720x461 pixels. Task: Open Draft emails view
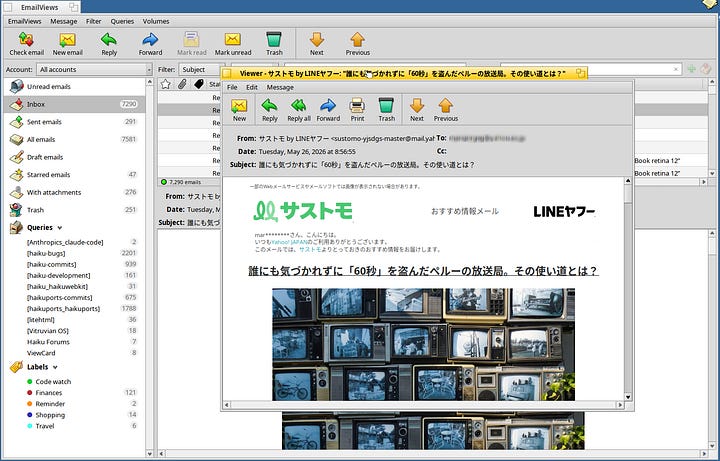point(74,157)
